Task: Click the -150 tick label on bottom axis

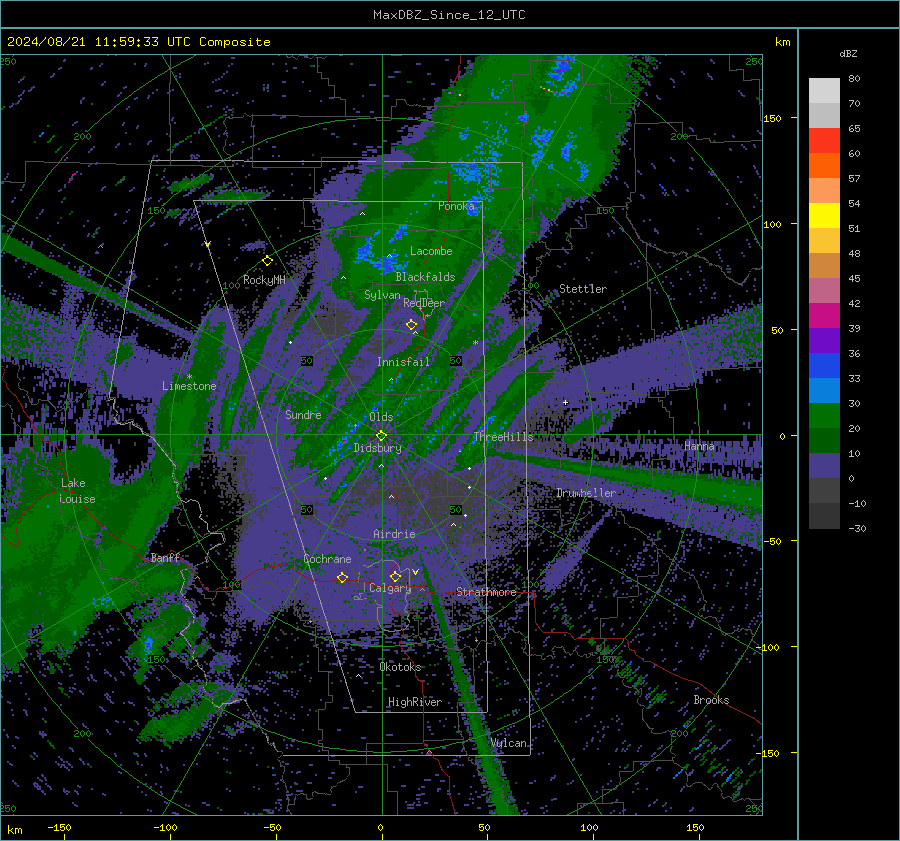Action: [x=59, y=827]
